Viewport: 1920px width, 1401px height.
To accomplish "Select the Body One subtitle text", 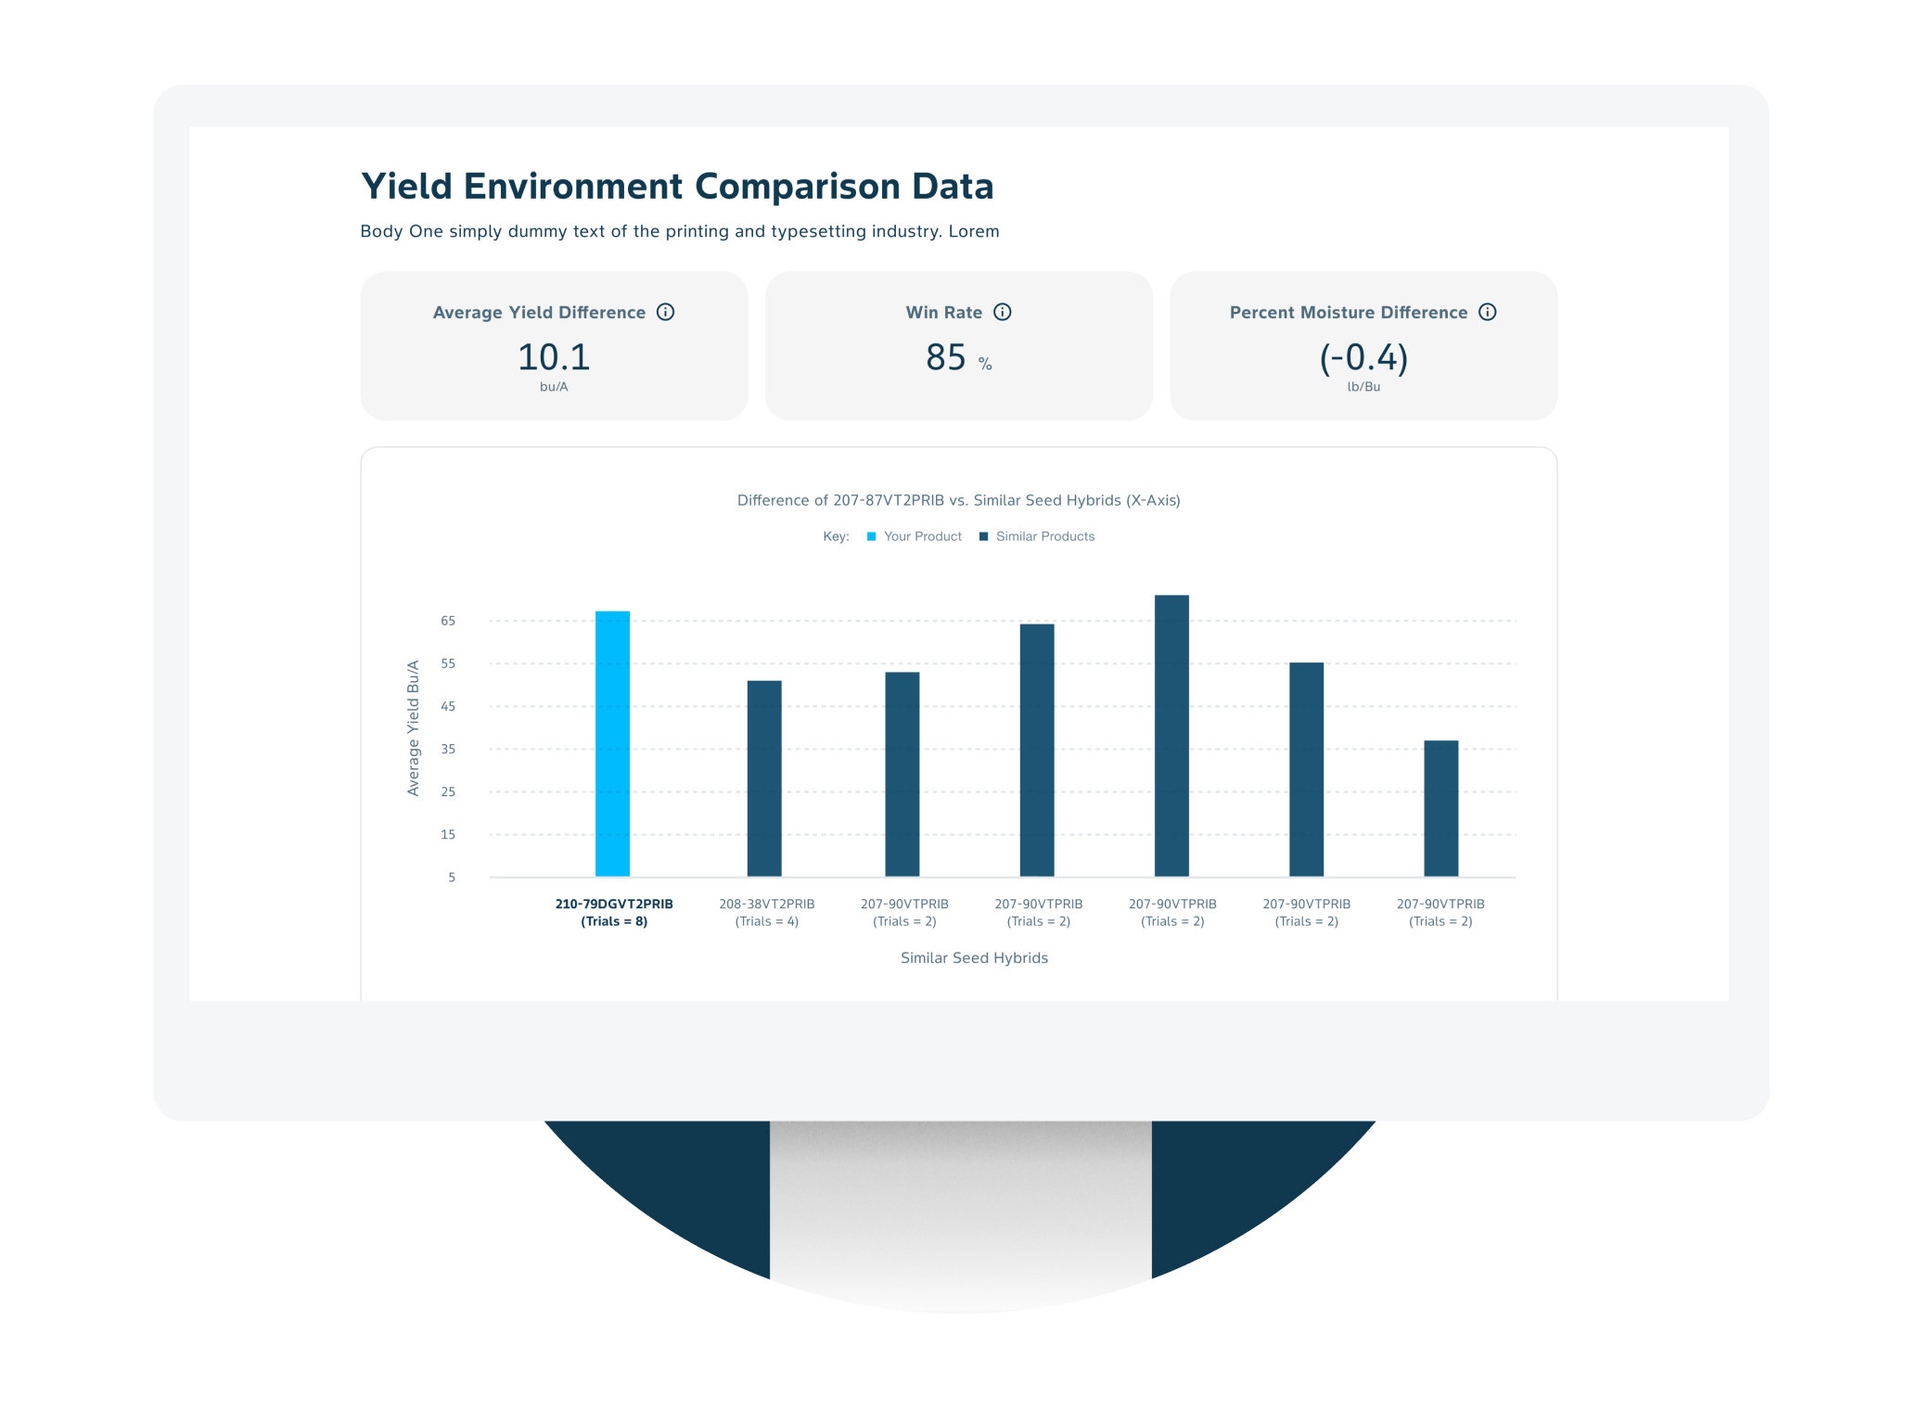I will pos(680,231).
